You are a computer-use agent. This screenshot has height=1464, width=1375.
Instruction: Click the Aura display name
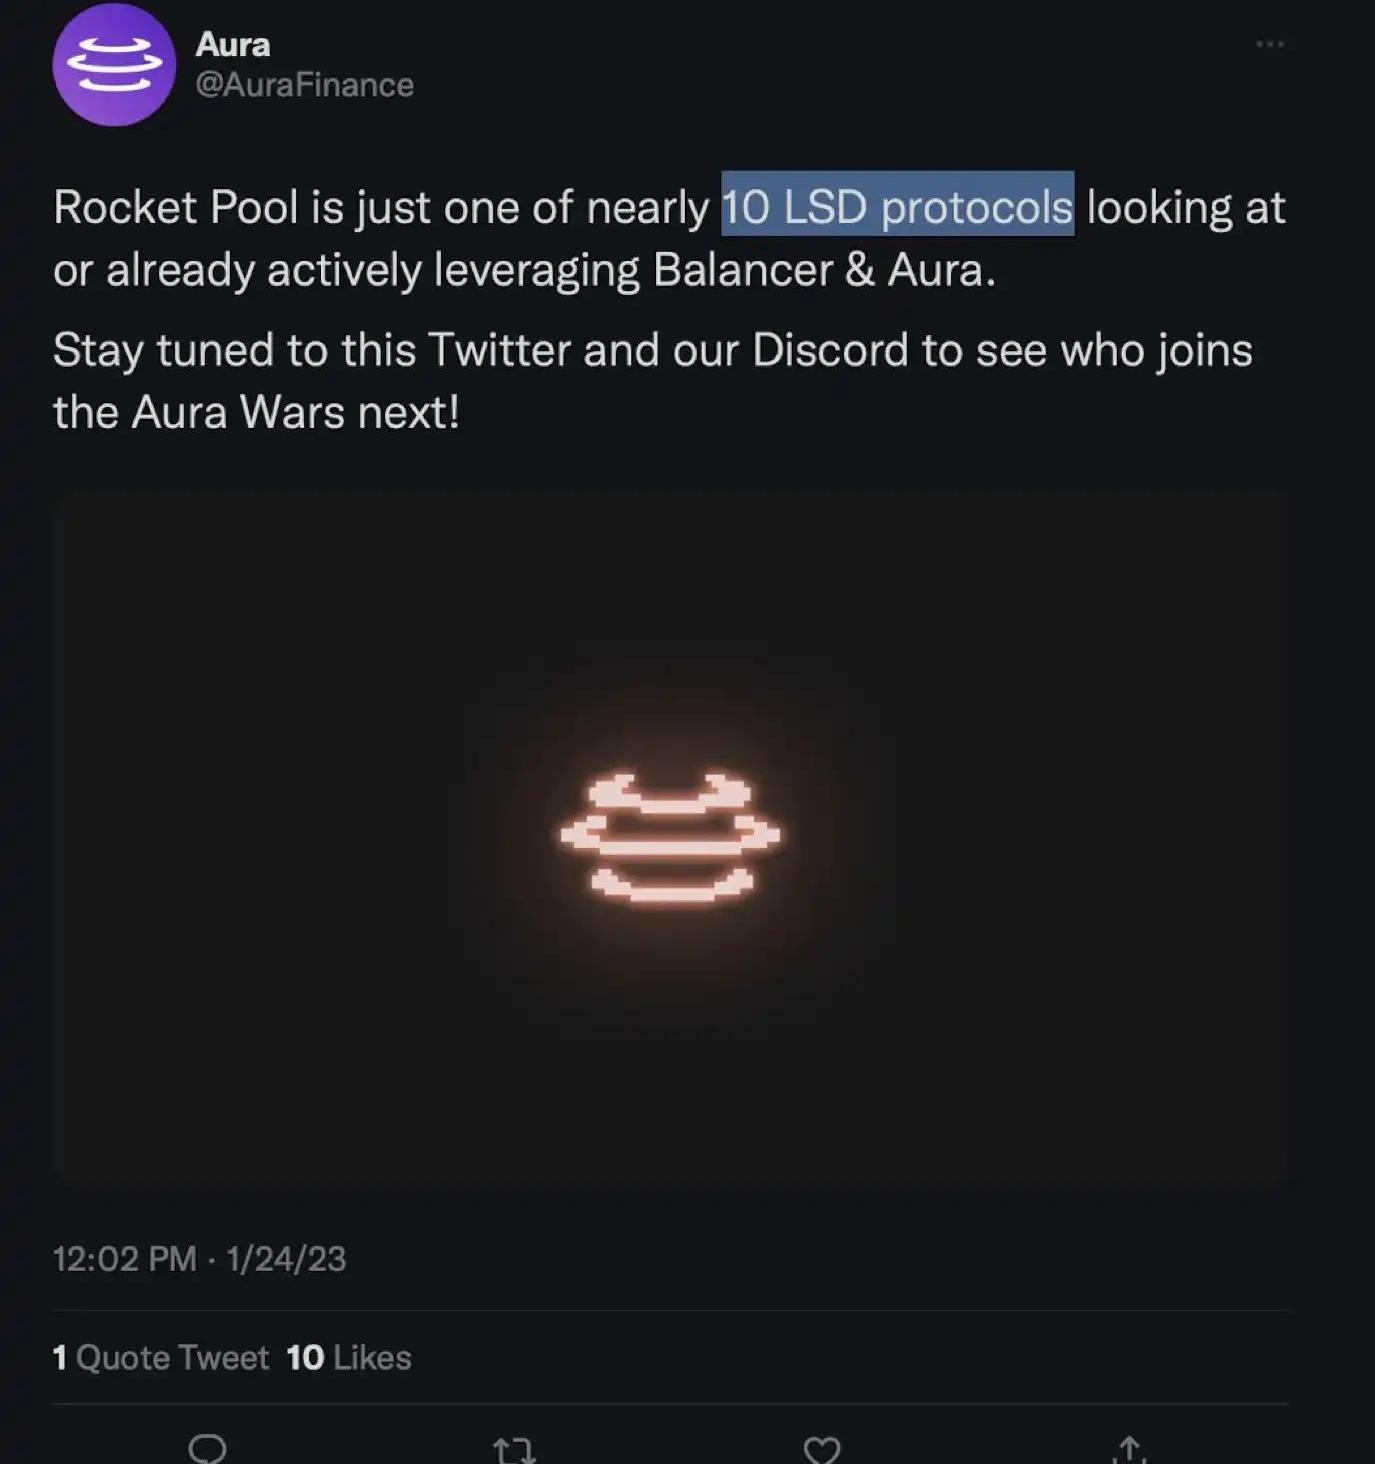pos(233,44)
